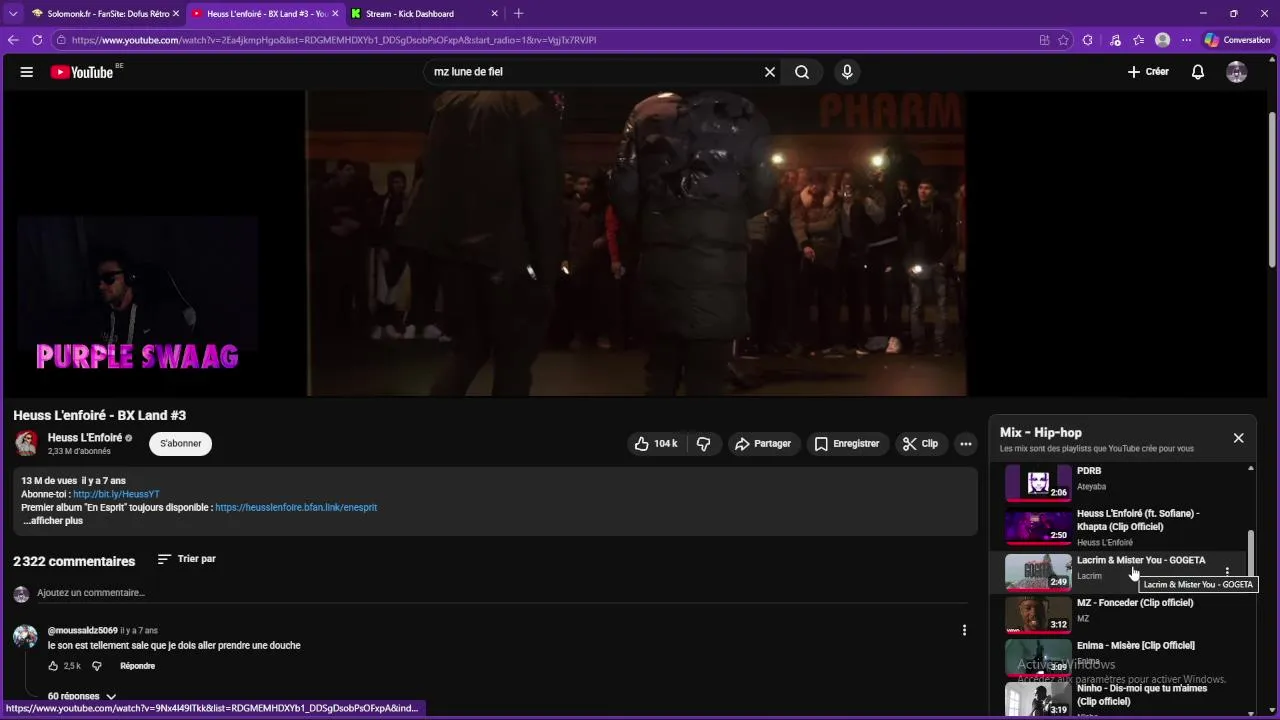Open Copilot Conversation button
Screen dimensions: 1280x720
[1237, 40]
